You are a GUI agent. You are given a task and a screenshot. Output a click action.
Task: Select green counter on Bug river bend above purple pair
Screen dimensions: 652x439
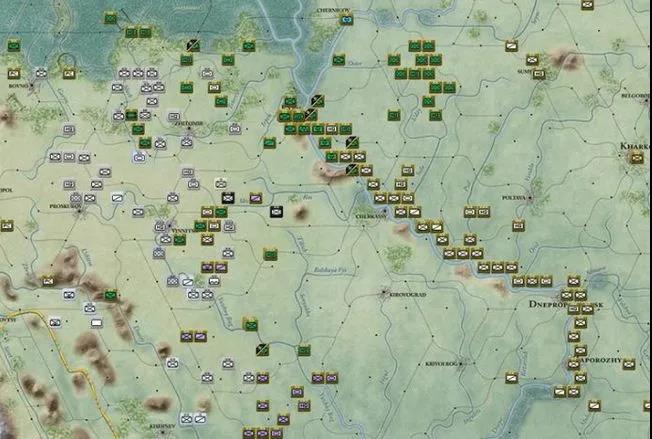pos(250,325)
